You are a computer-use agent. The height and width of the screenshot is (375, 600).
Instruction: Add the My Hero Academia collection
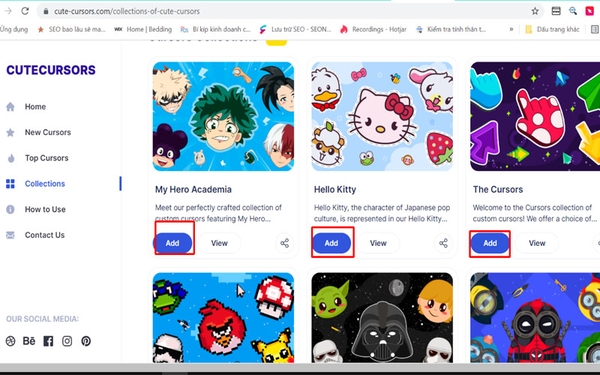173,243
